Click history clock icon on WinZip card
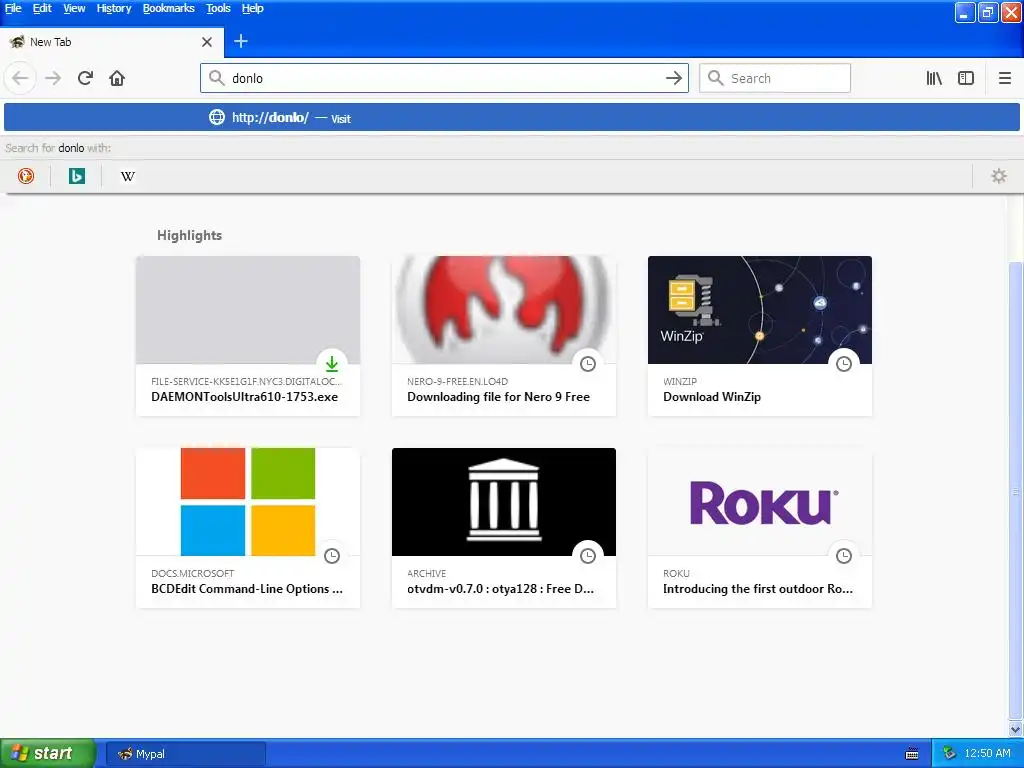This screenshot has height=768, width=1024. [844, 364]
